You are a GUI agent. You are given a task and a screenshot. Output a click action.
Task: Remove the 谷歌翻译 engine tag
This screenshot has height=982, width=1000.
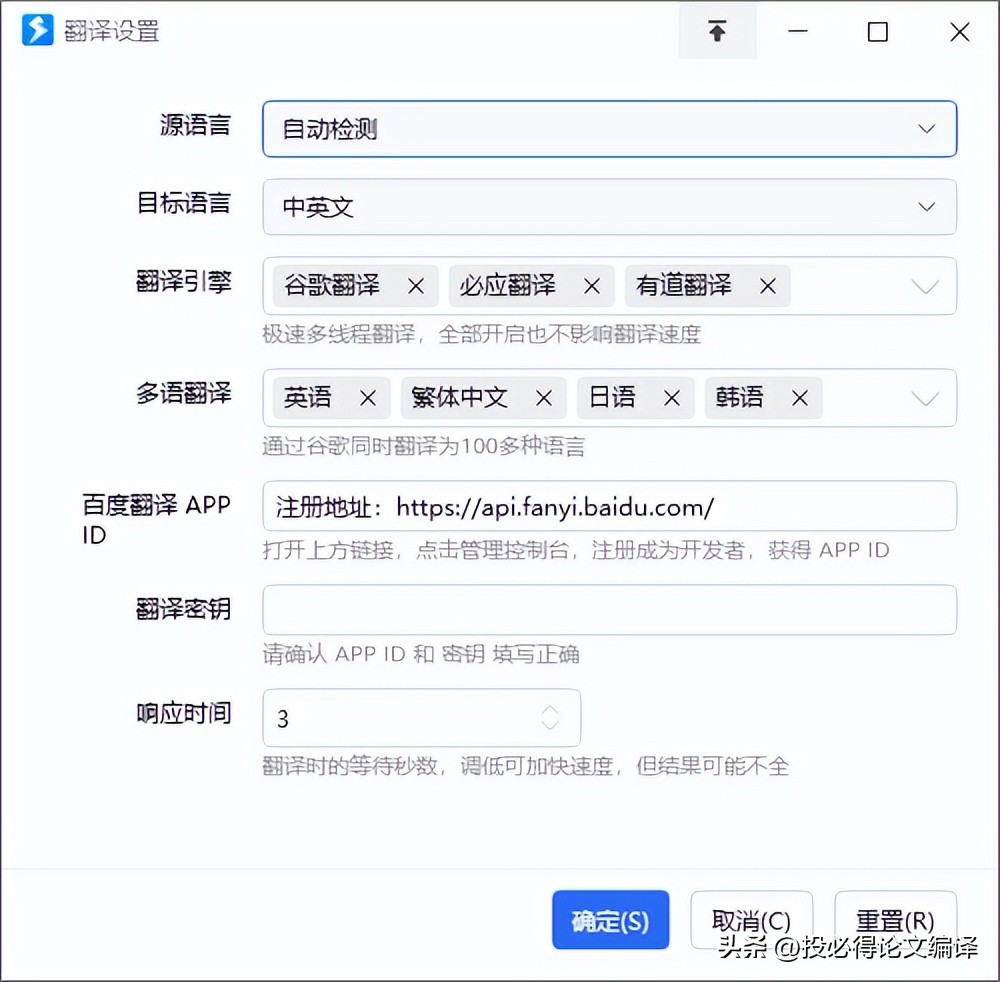(416, 286)
